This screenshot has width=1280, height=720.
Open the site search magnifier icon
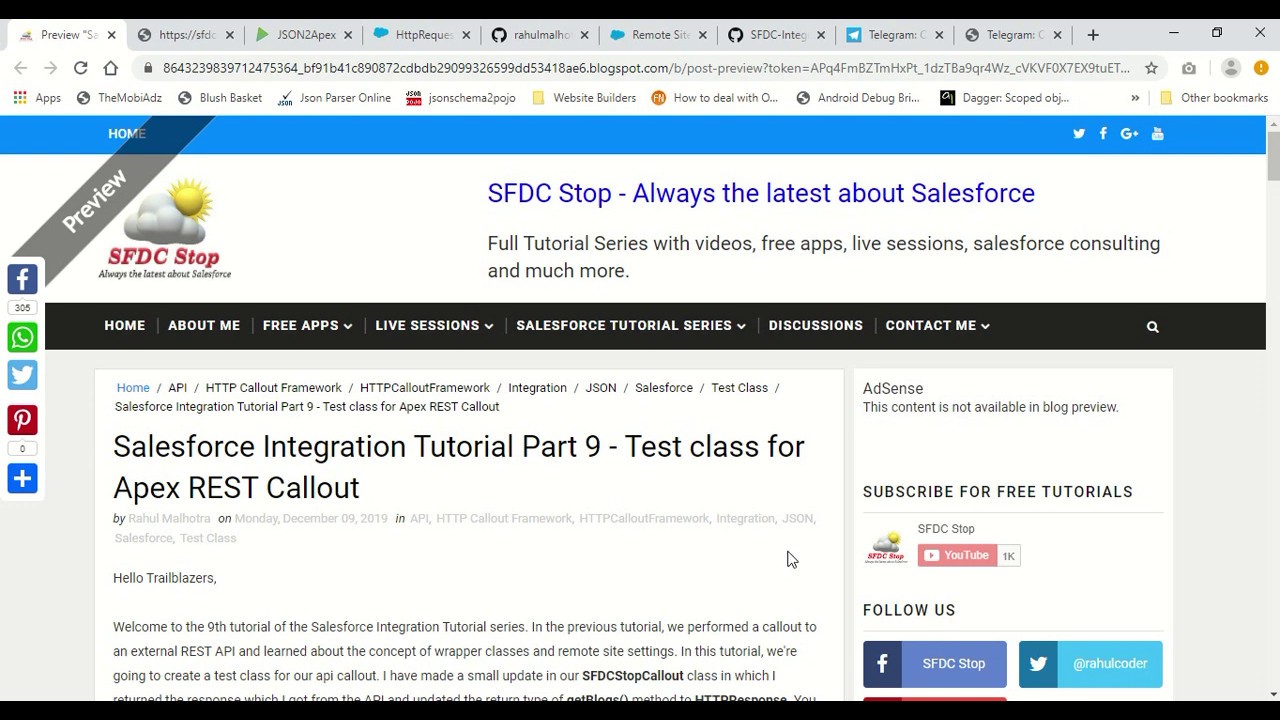(1152, 326)
